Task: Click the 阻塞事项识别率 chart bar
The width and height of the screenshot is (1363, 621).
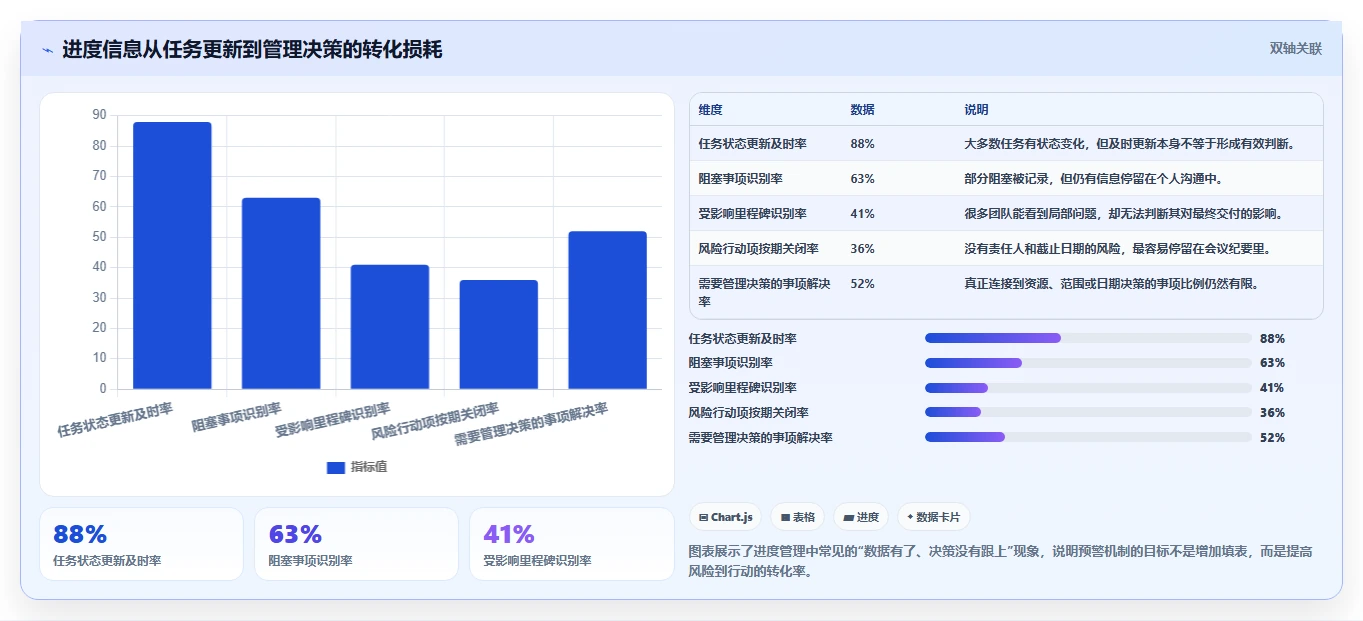Action: pos(281,293)
